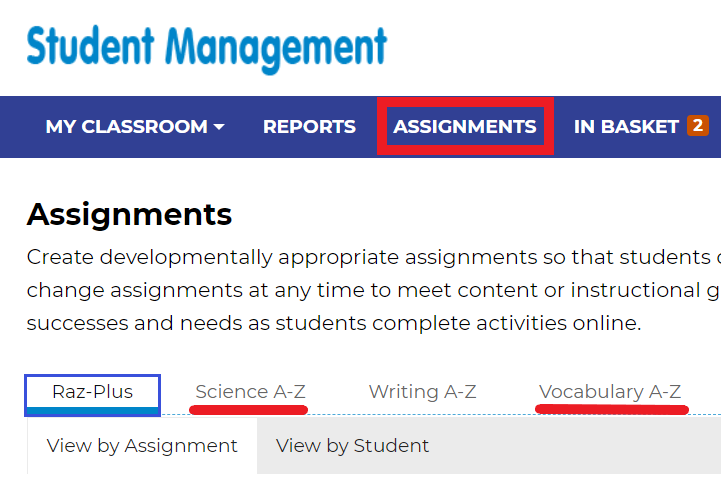Click the blue nav bar left of My Classroom
The height and width of the screenshot is (477, 721).
[x=20, y=127]
